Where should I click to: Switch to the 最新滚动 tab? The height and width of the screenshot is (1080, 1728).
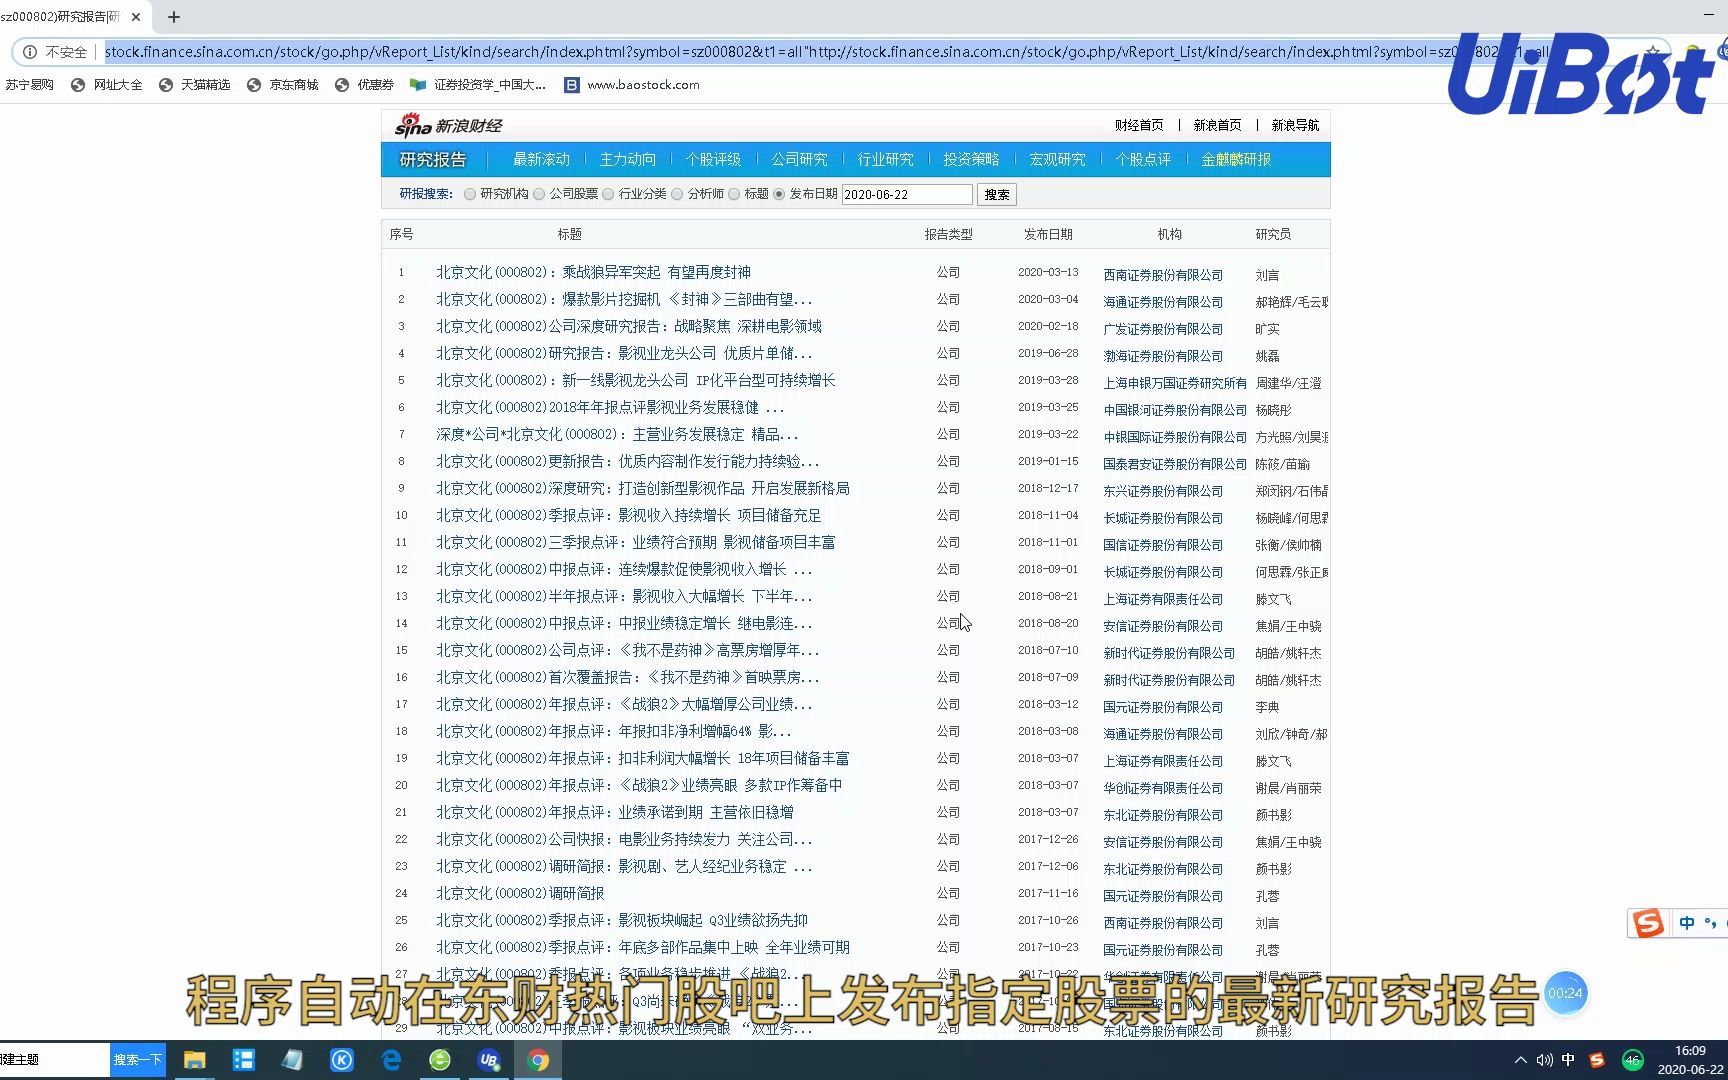541,160
